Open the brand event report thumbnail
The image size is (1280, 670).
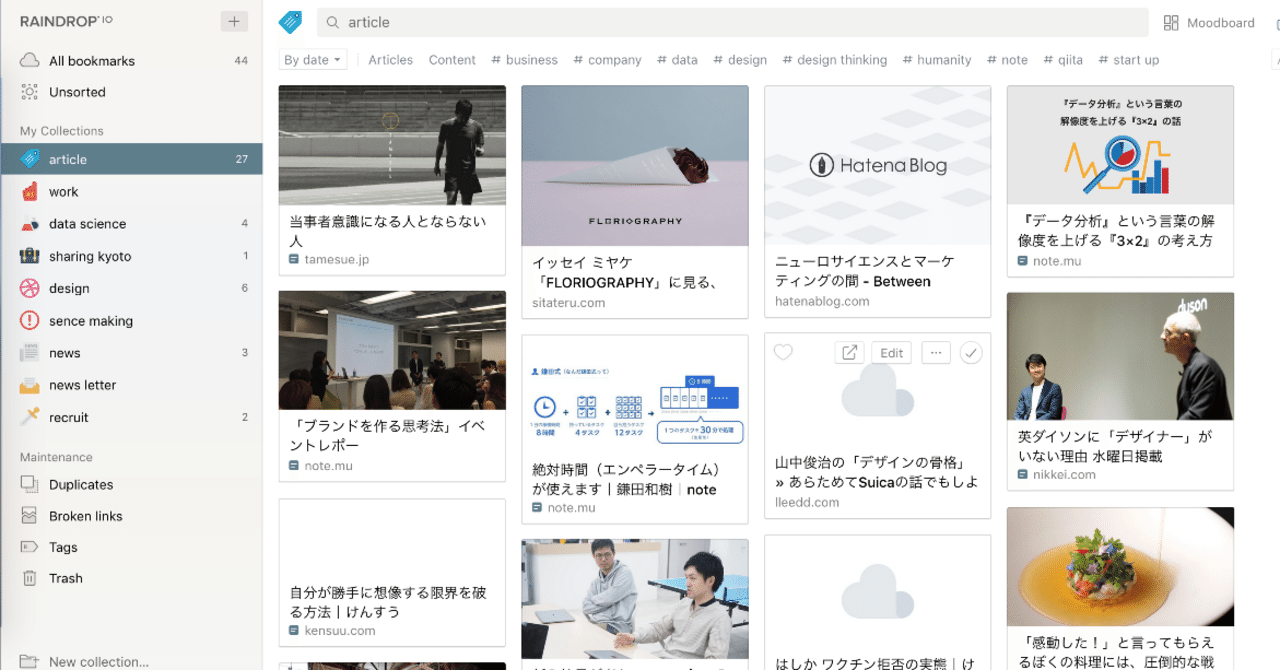click(392, 350)
